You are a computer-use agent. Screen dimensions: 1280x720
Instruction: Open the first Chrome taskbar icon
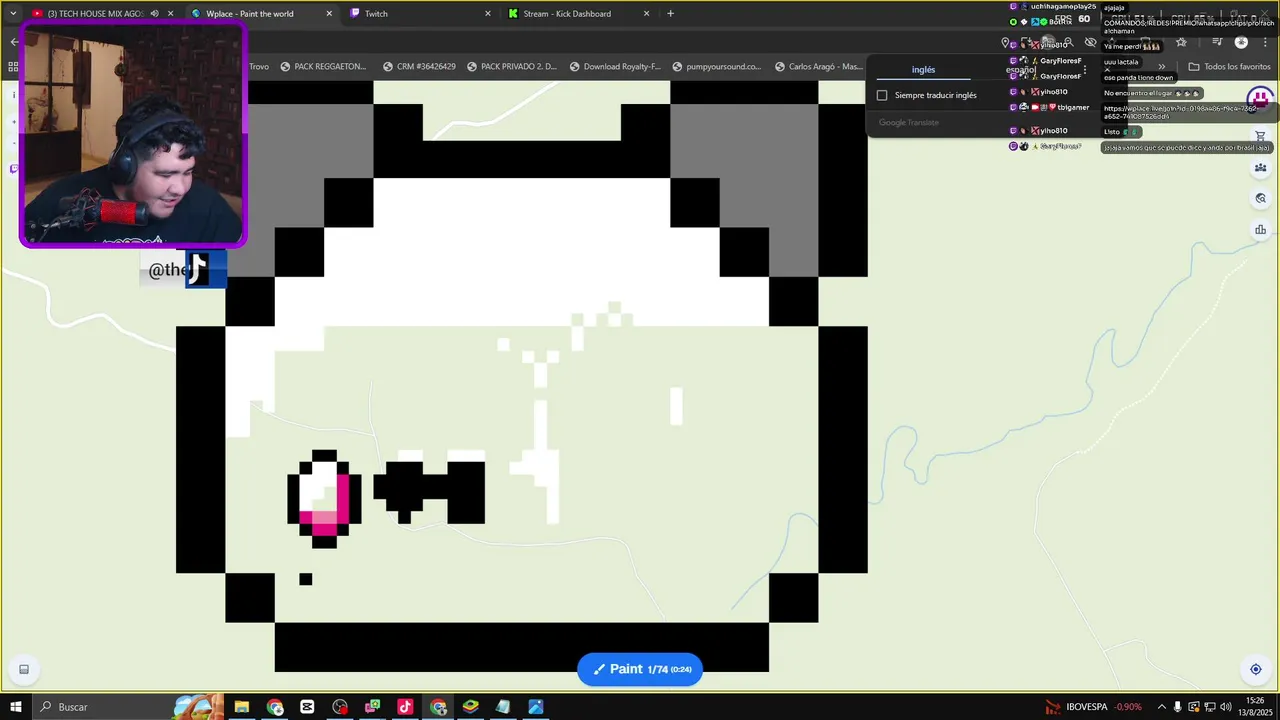pyautogui.click(x=275, y=707)
